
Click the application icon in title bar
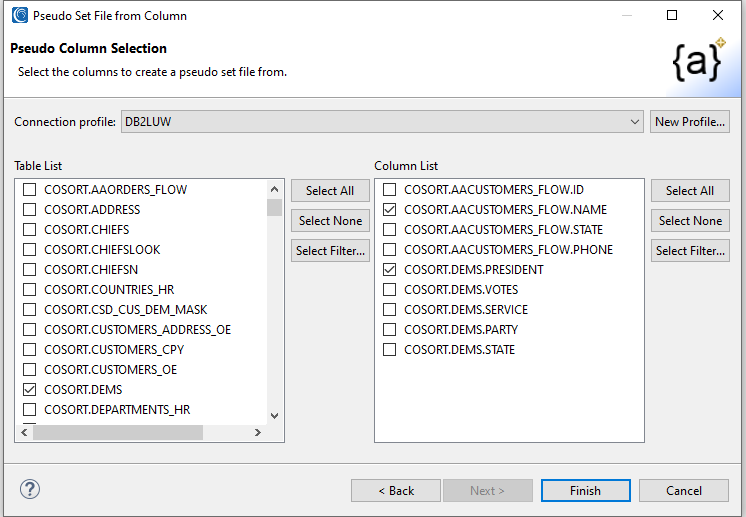(18, 16)
